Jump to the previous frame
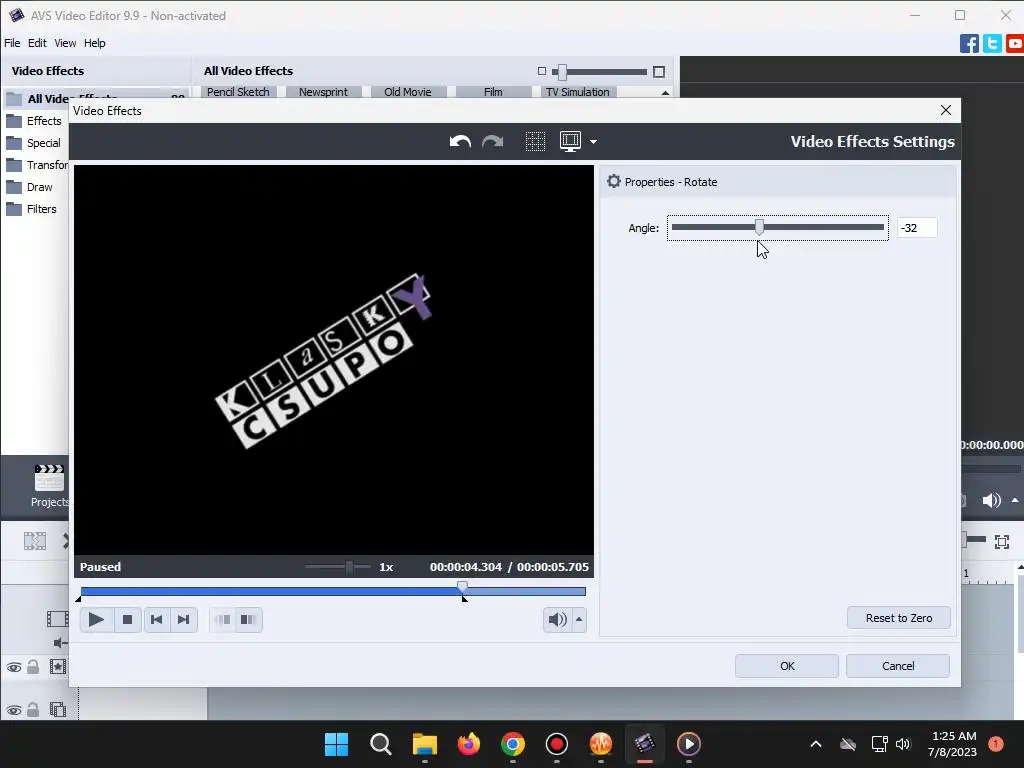 click(x=156, y=620)
